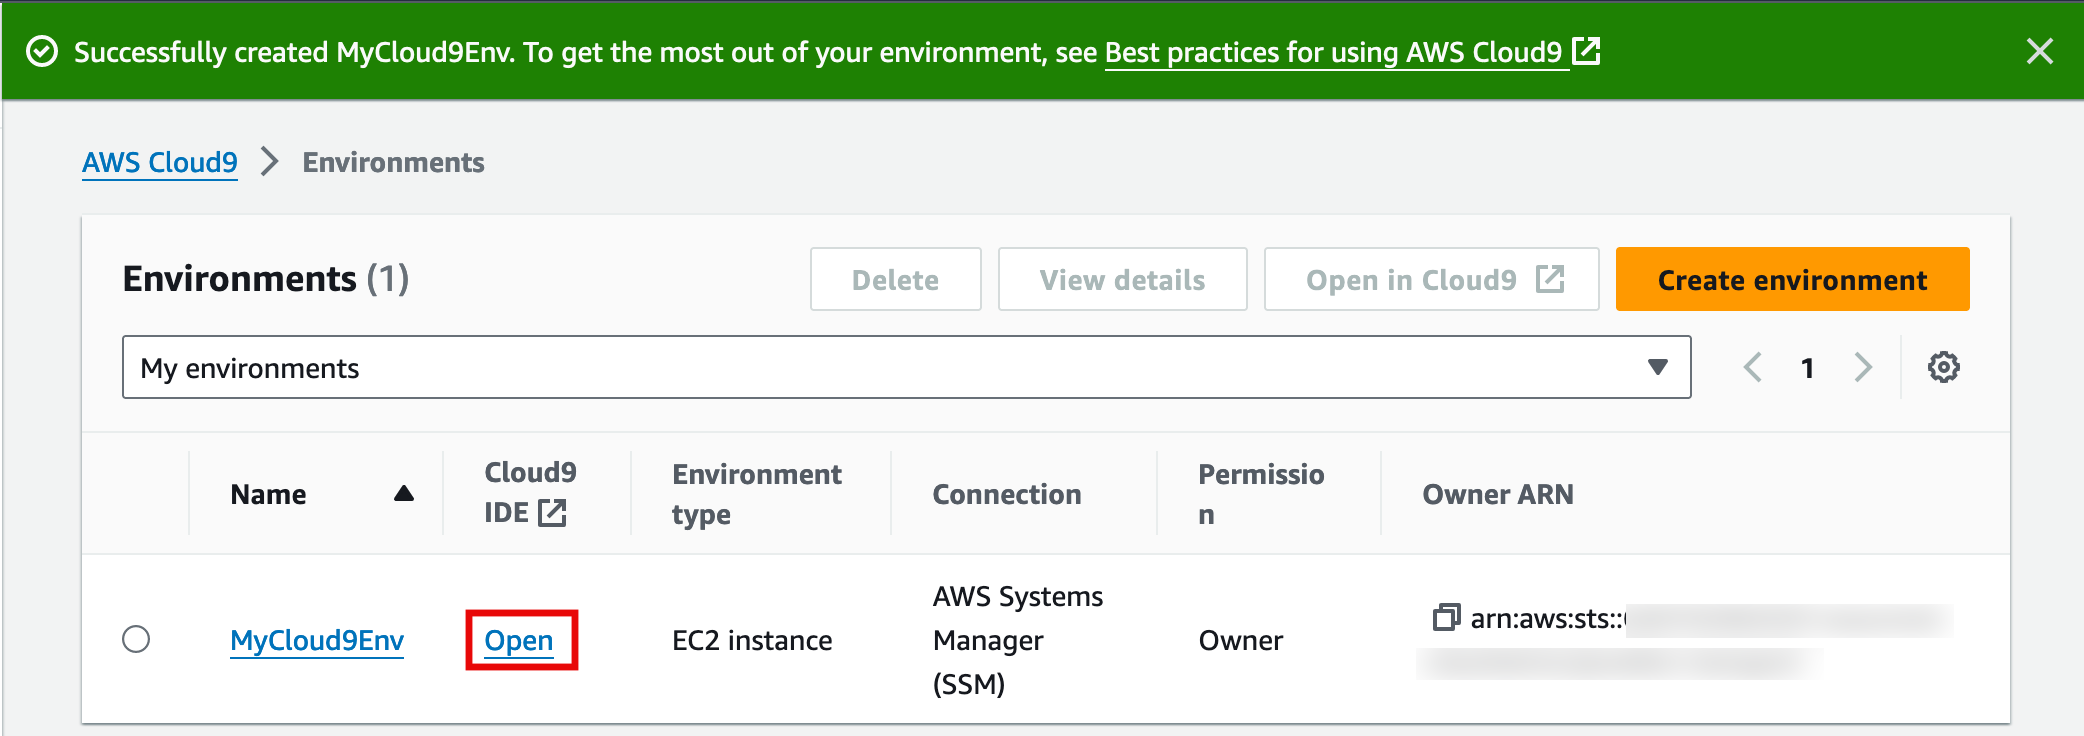Click the Connection column header
2084x736 pixels.
[1007, 494]
